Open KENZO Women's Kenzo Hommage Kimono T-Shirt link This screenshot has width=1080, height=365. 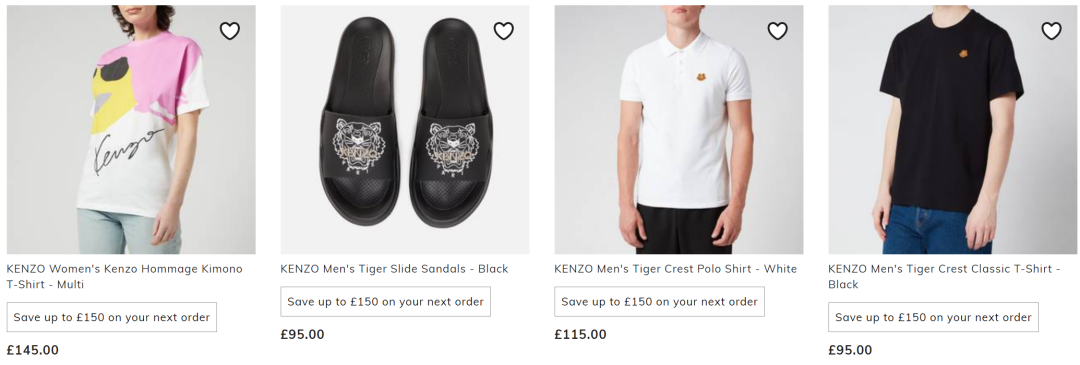click(125, 276)
